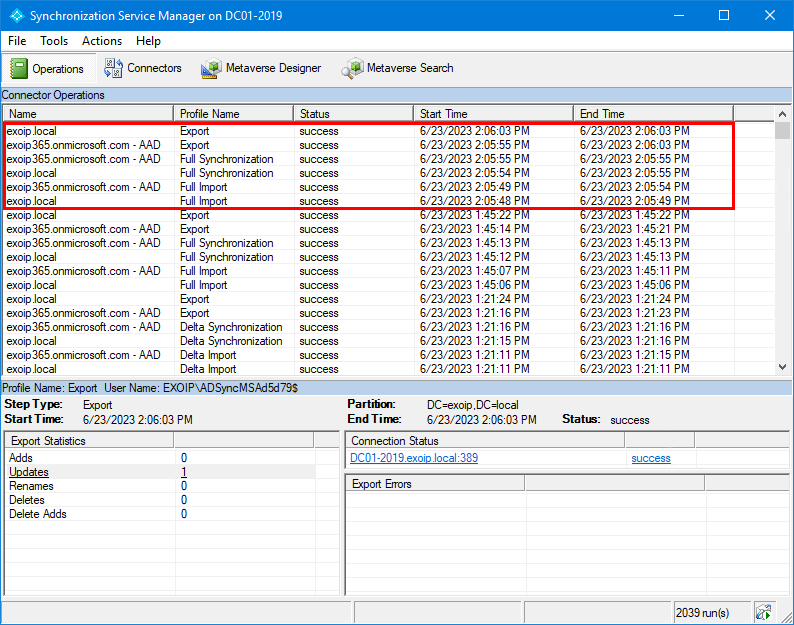Open the Tools menu
Viewport: 794px width, 625px height.
tap(54, 41)
